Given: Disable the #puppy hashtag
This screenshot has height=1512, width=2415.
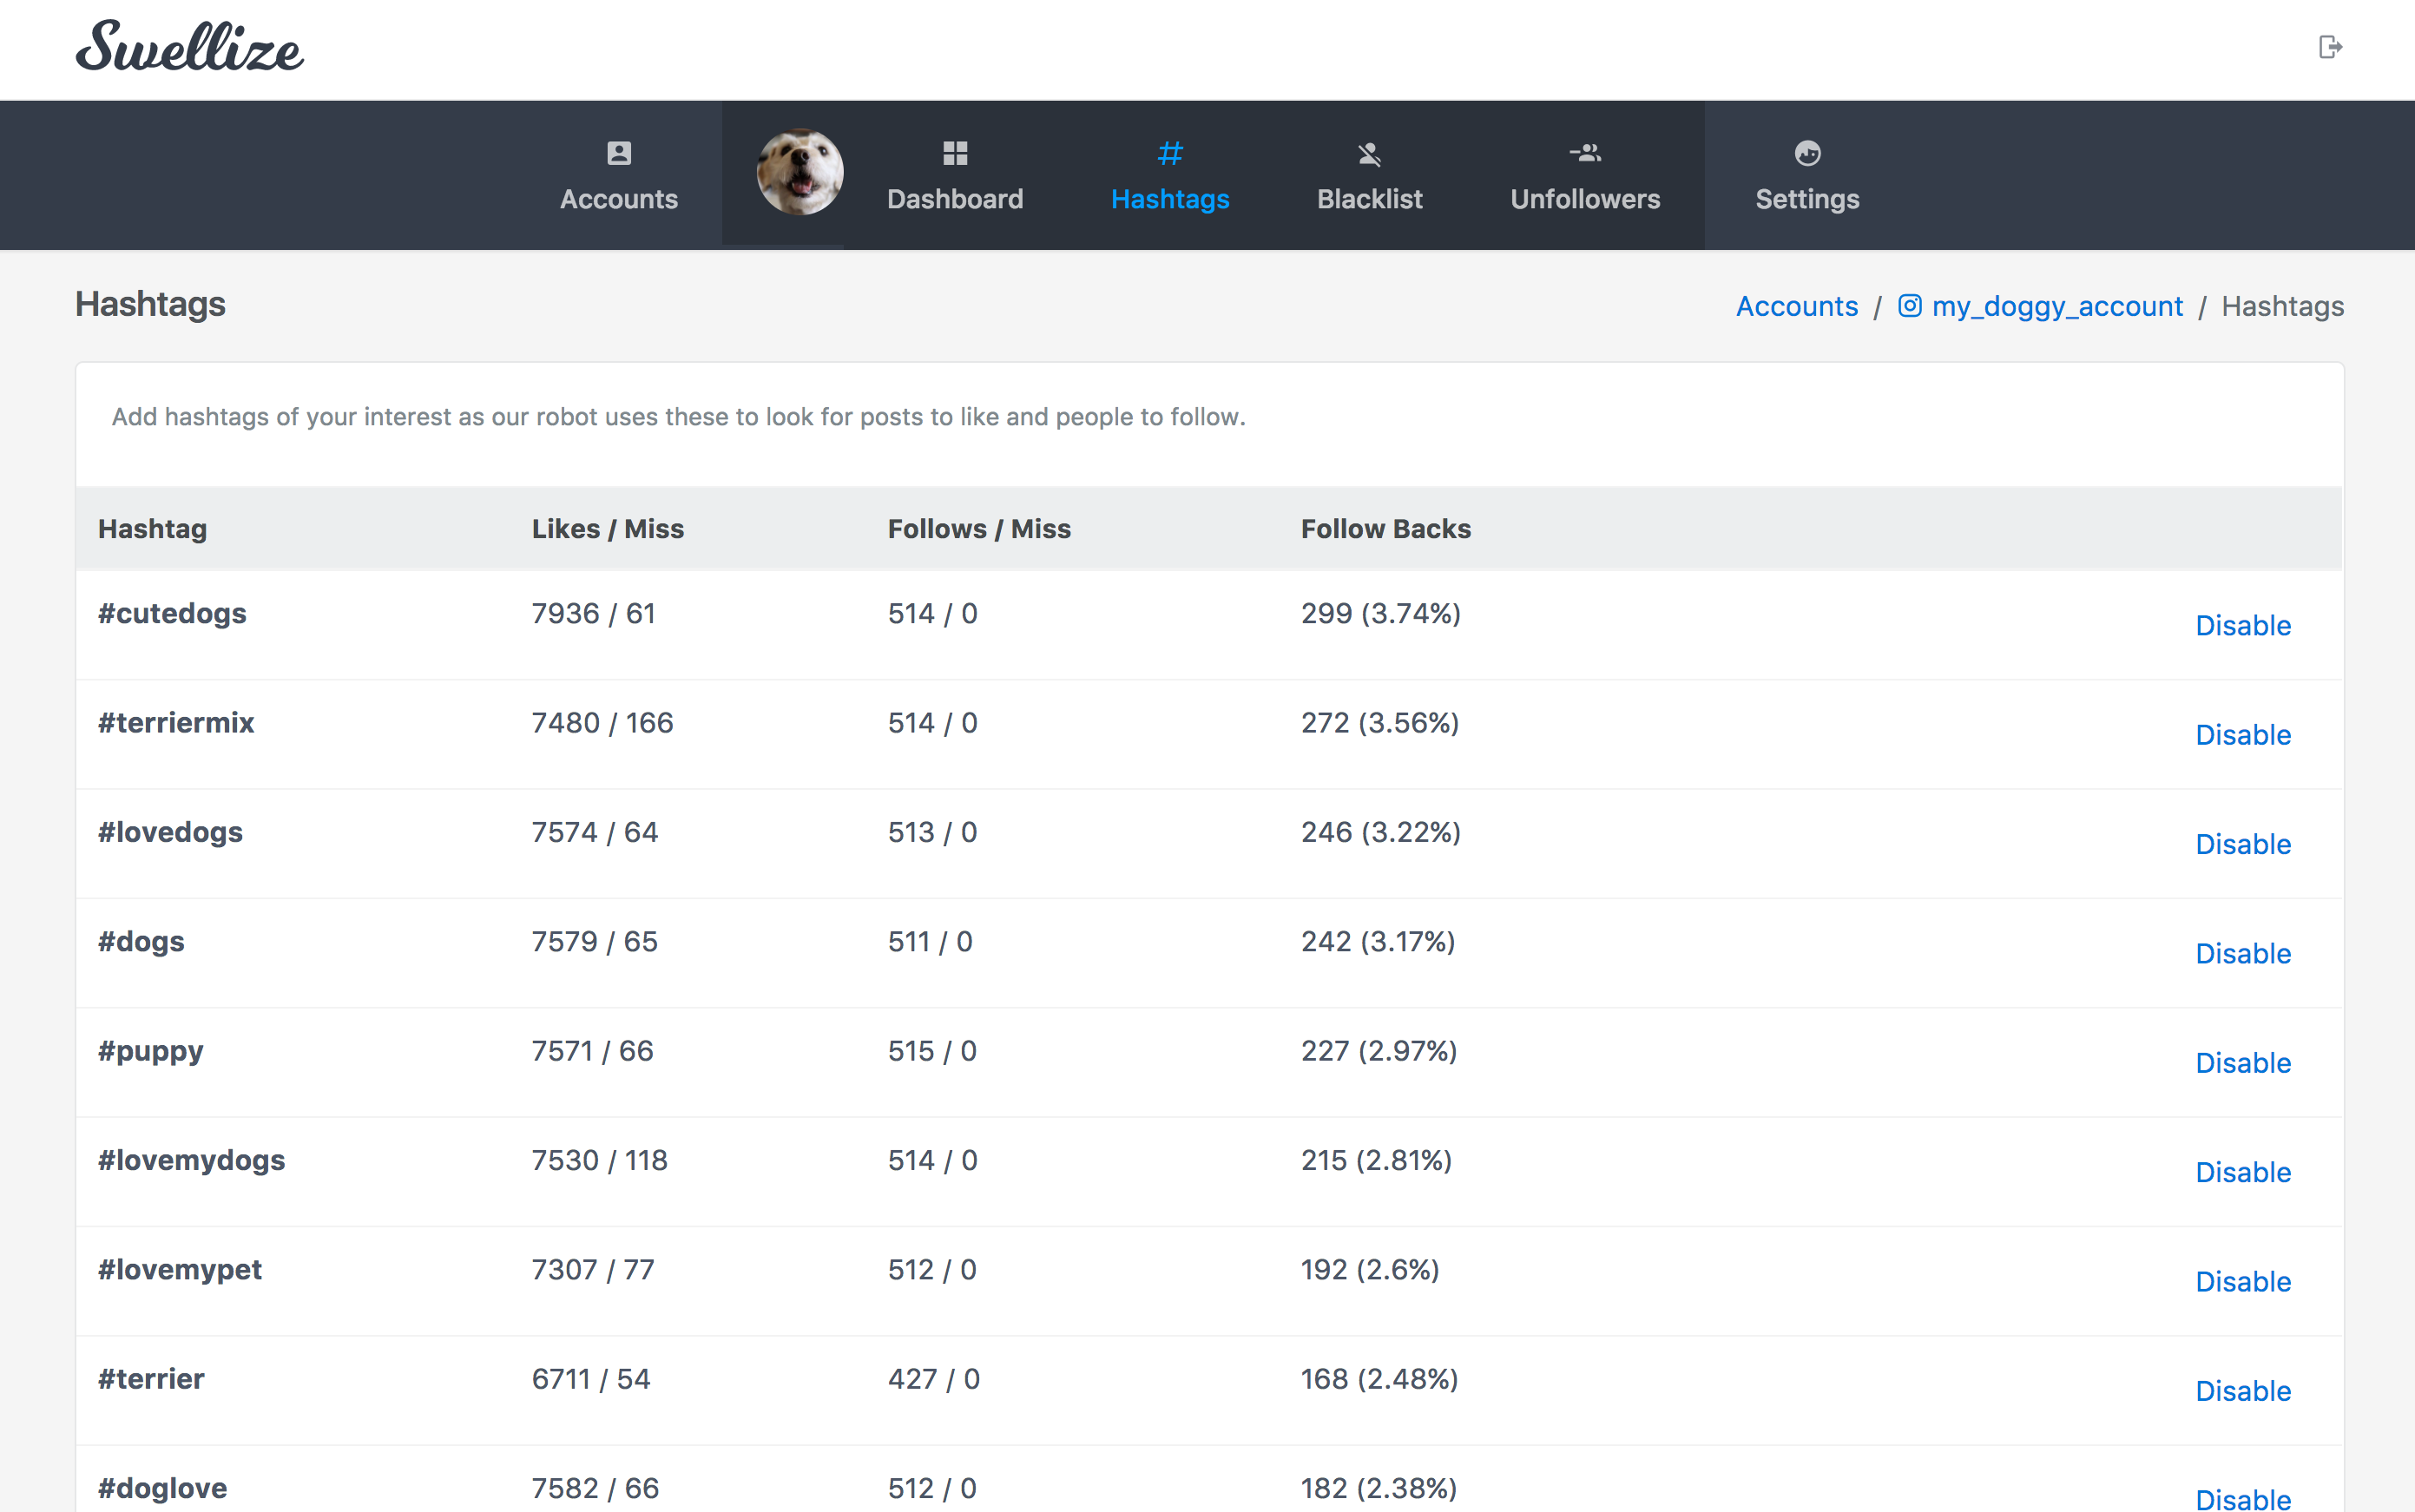Looking at the screenshot, I should [2242, 1063].
